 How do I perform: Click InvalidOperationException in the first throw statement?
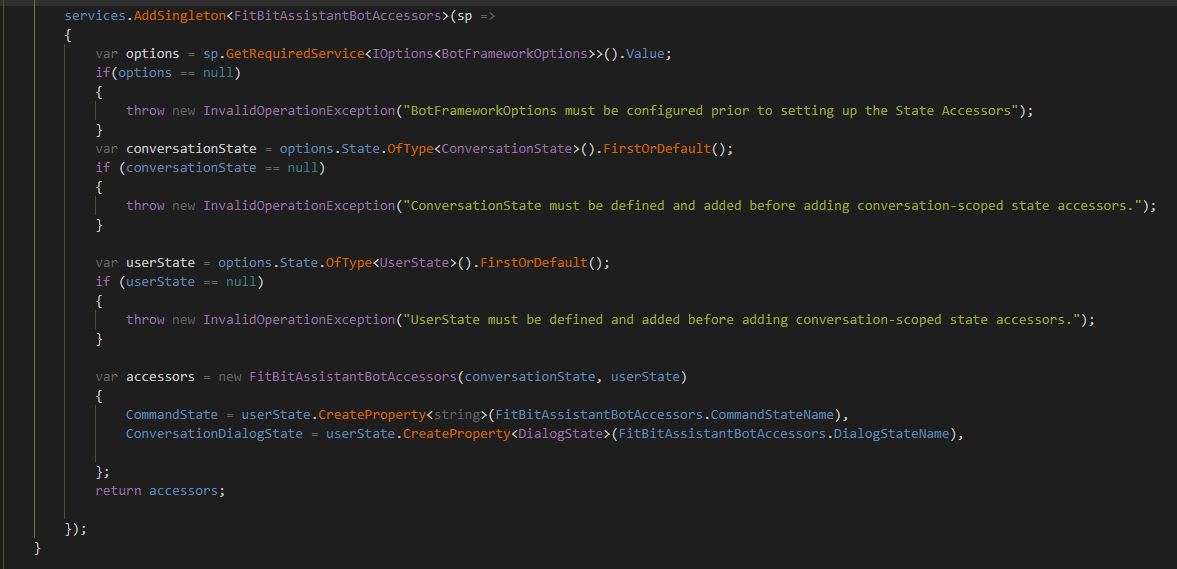299,110
